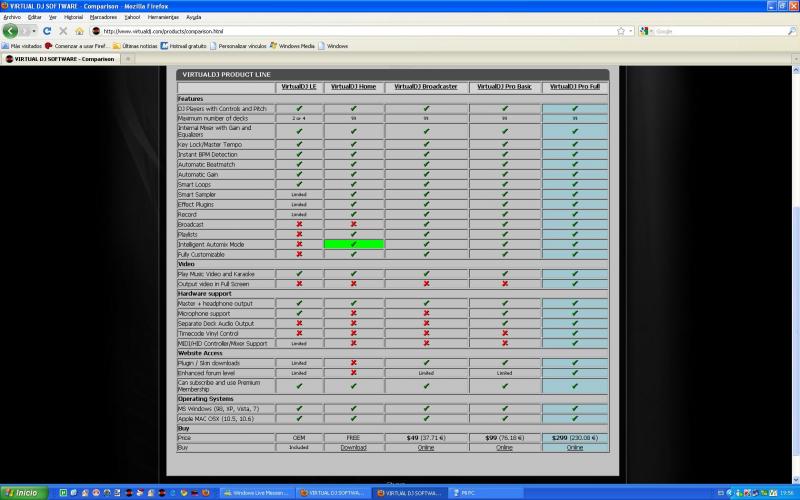Click the Google search input box

point(719,31)
